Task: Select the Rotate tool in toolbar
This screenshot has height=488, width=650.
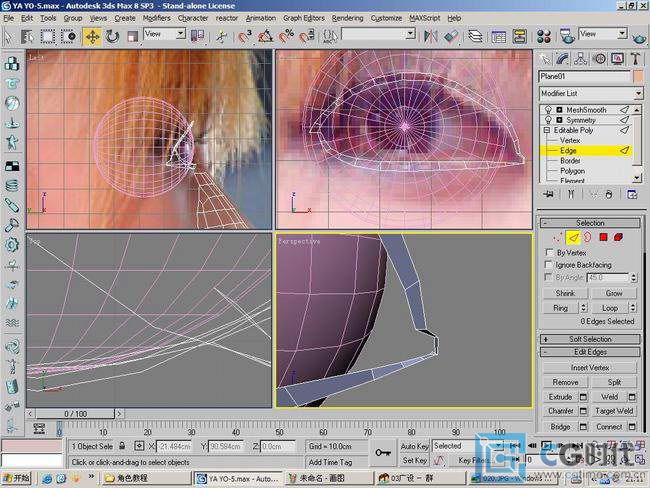Action: pos(112,36)
